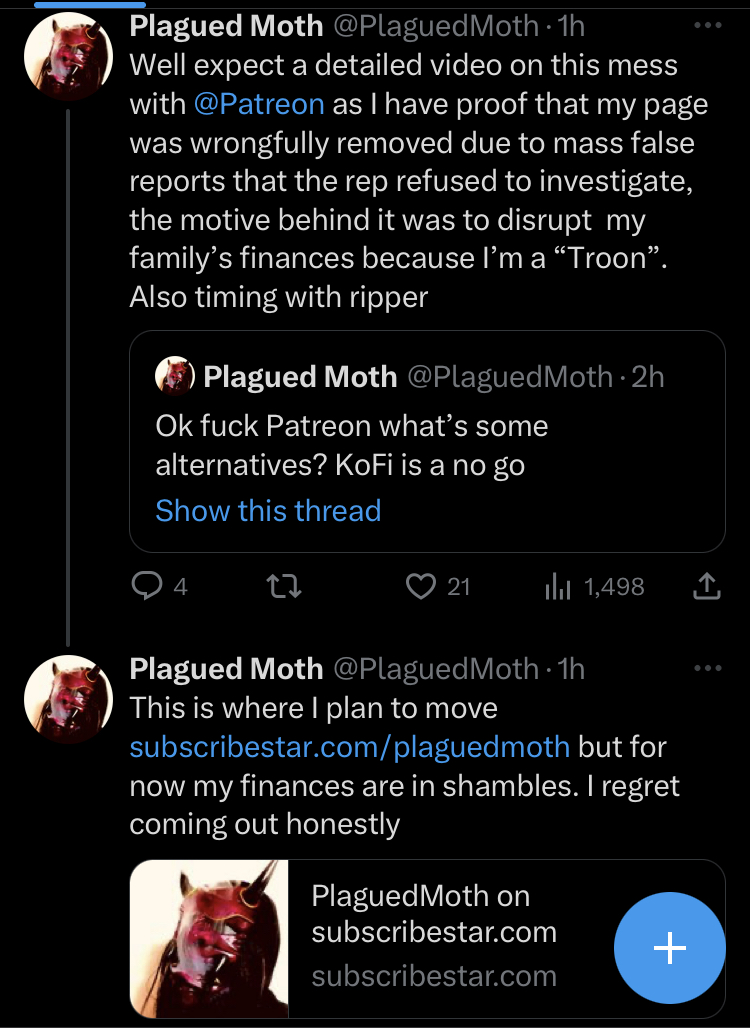The height and width of the screenshot is (1028, 750).
Task: Open the 'PlaguedMoth on subscribestar.com' card title
Action: coord(434,913)
